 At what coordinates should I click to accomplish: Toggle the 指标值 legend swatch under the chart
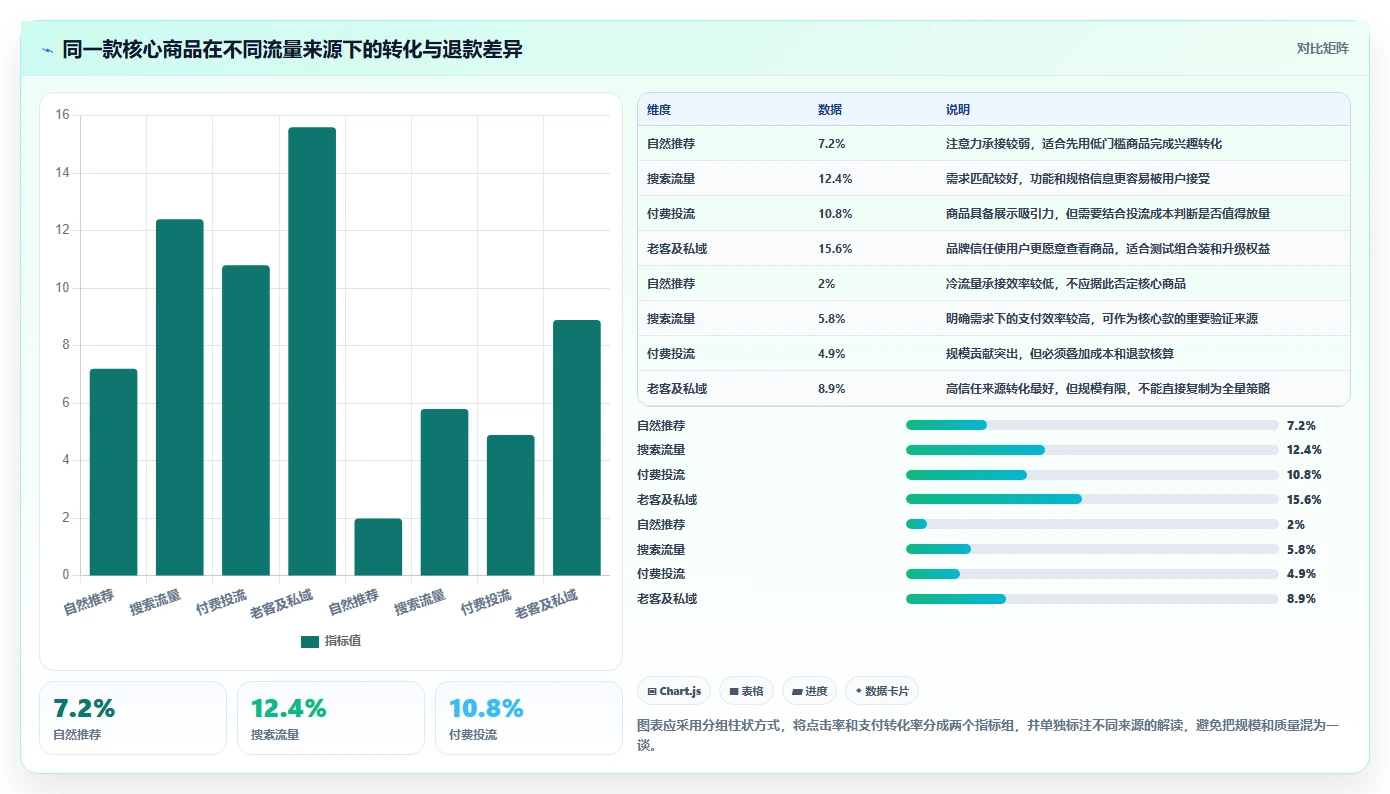310,641
